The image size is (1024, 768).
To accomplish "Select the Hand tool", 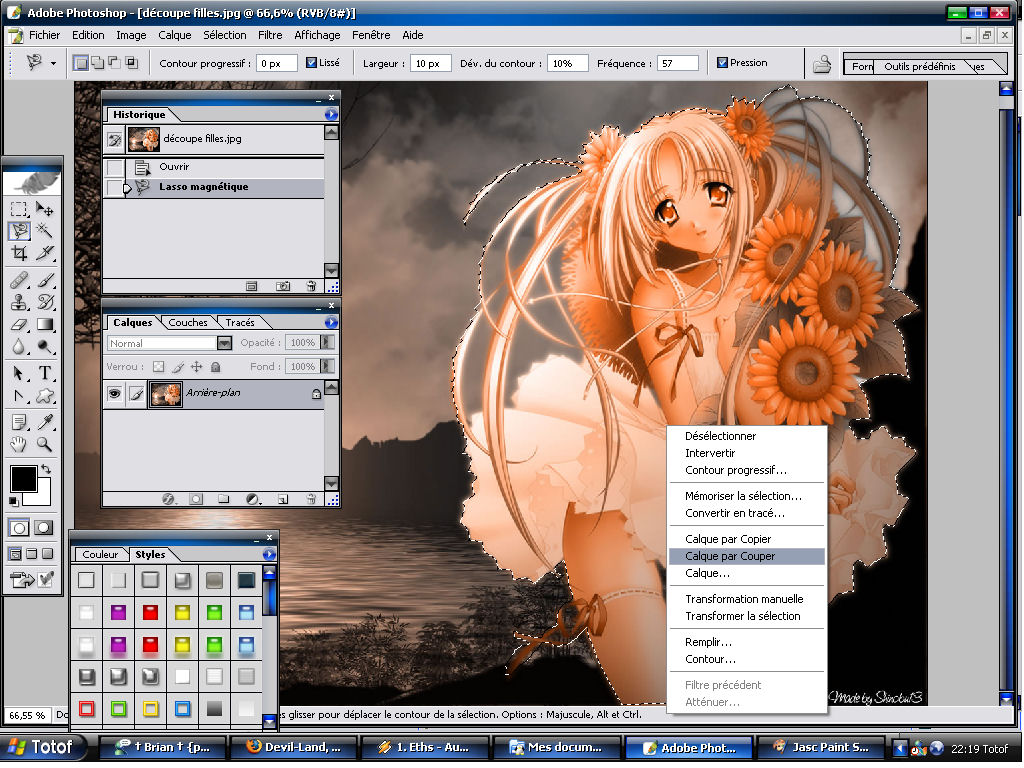I will pos(19,444).
